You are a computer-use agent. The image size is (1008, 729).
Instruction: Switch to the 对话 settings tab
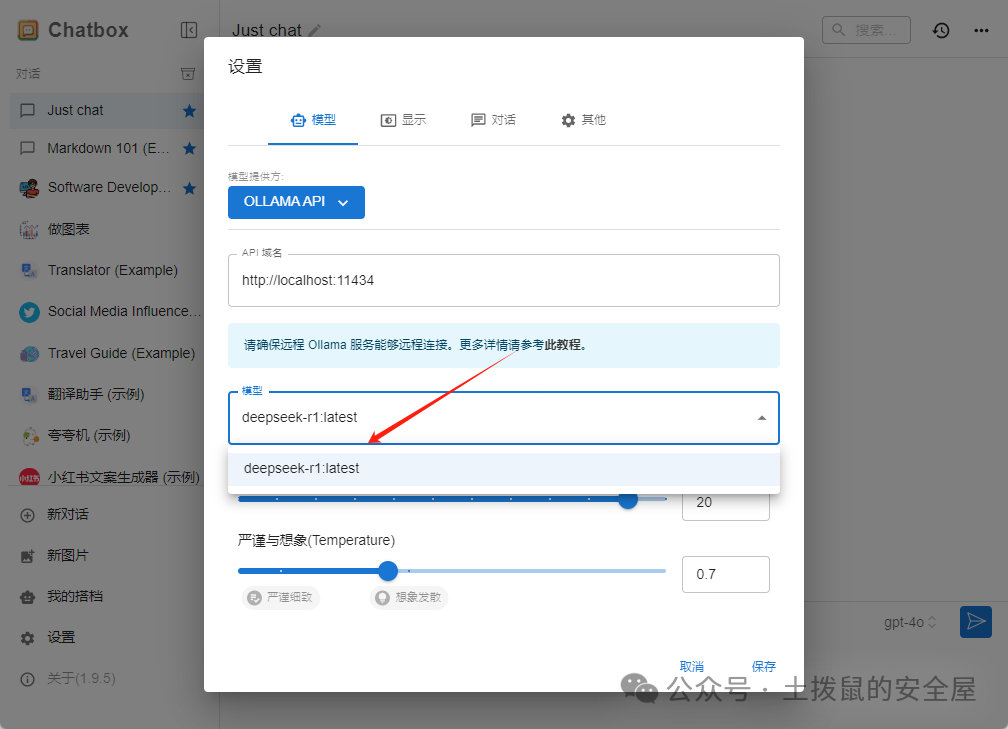(493, 120)
